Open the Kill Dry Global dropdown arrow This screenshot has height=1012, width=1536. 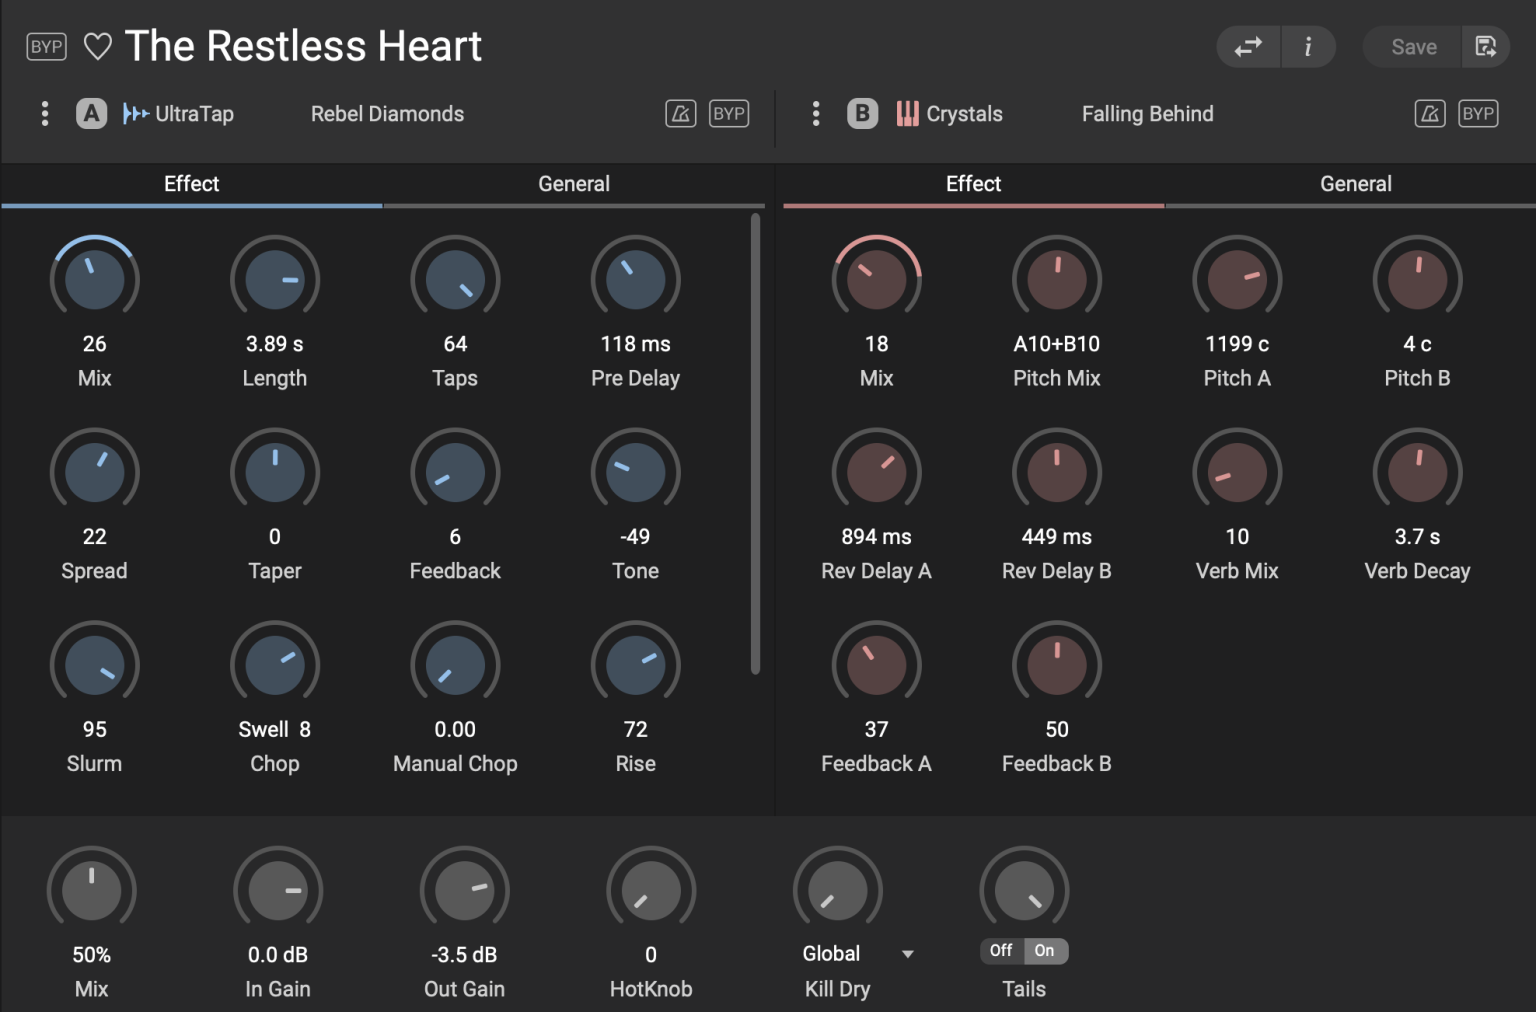908,954
